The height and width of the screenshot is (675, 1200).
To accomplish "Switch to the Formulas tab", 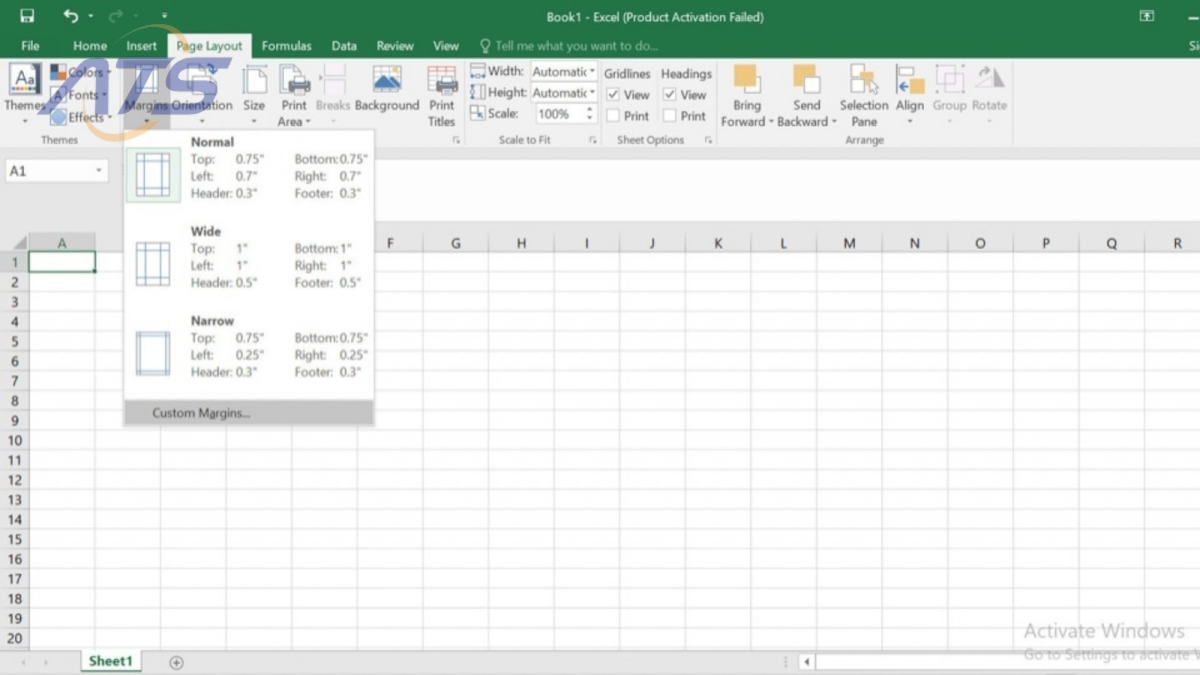I will pyautogui.click(x=287, y=46).
